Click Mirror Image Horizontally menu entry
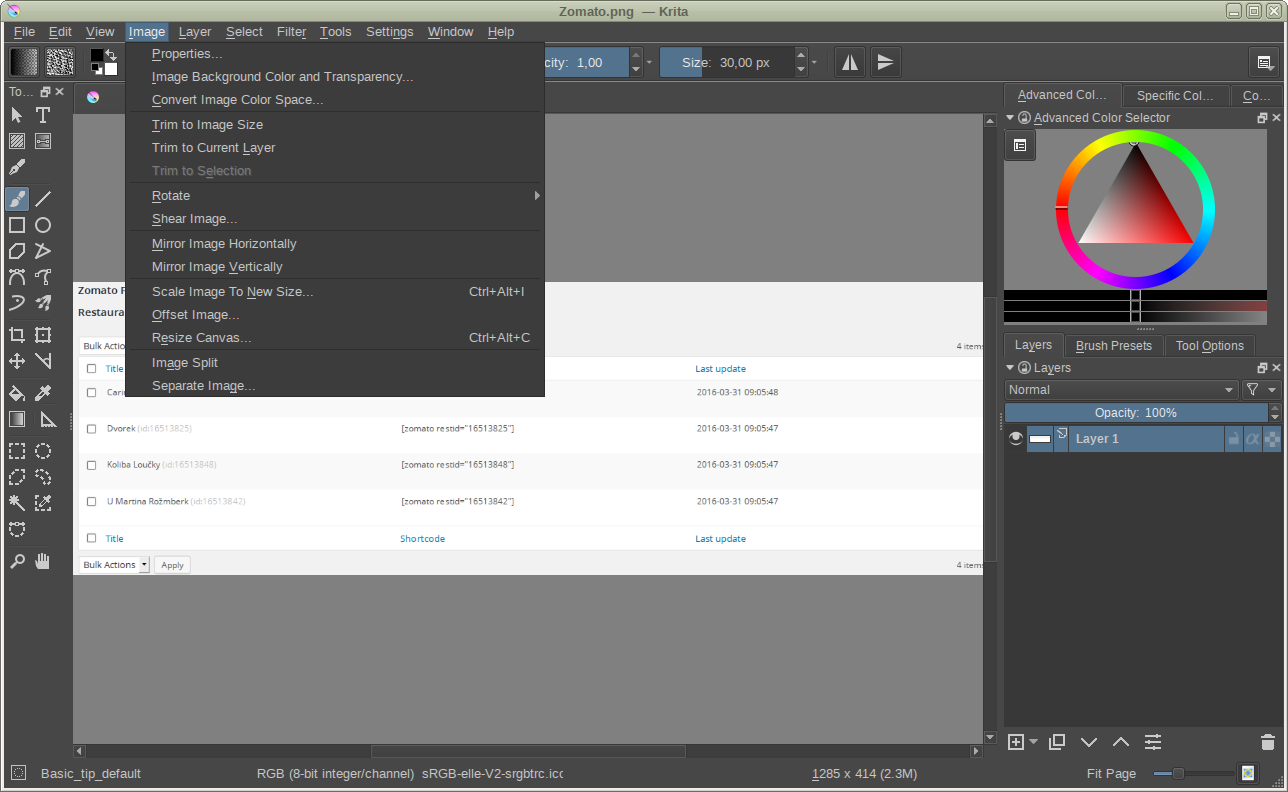The width and height of the screenshot is (1288, 792). [x=224, y=244]
